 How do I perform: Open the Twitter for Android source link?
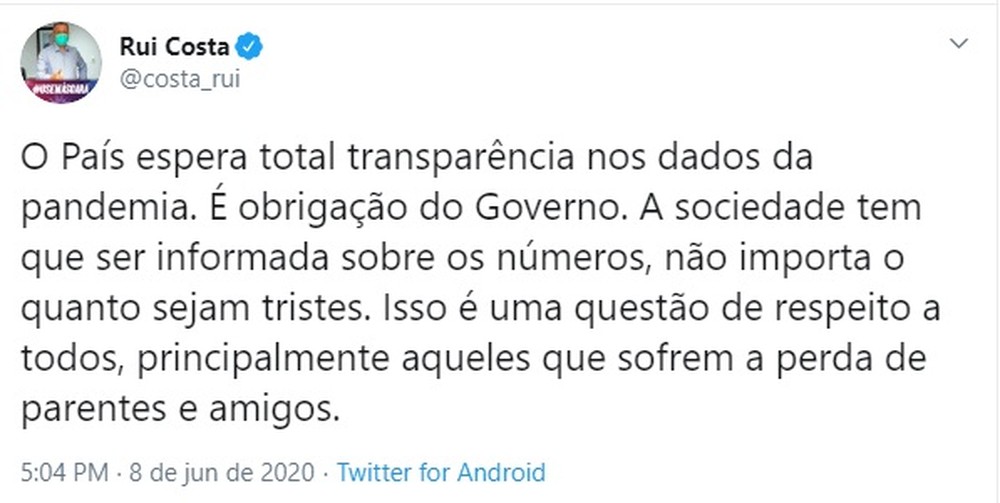(441, 472)
